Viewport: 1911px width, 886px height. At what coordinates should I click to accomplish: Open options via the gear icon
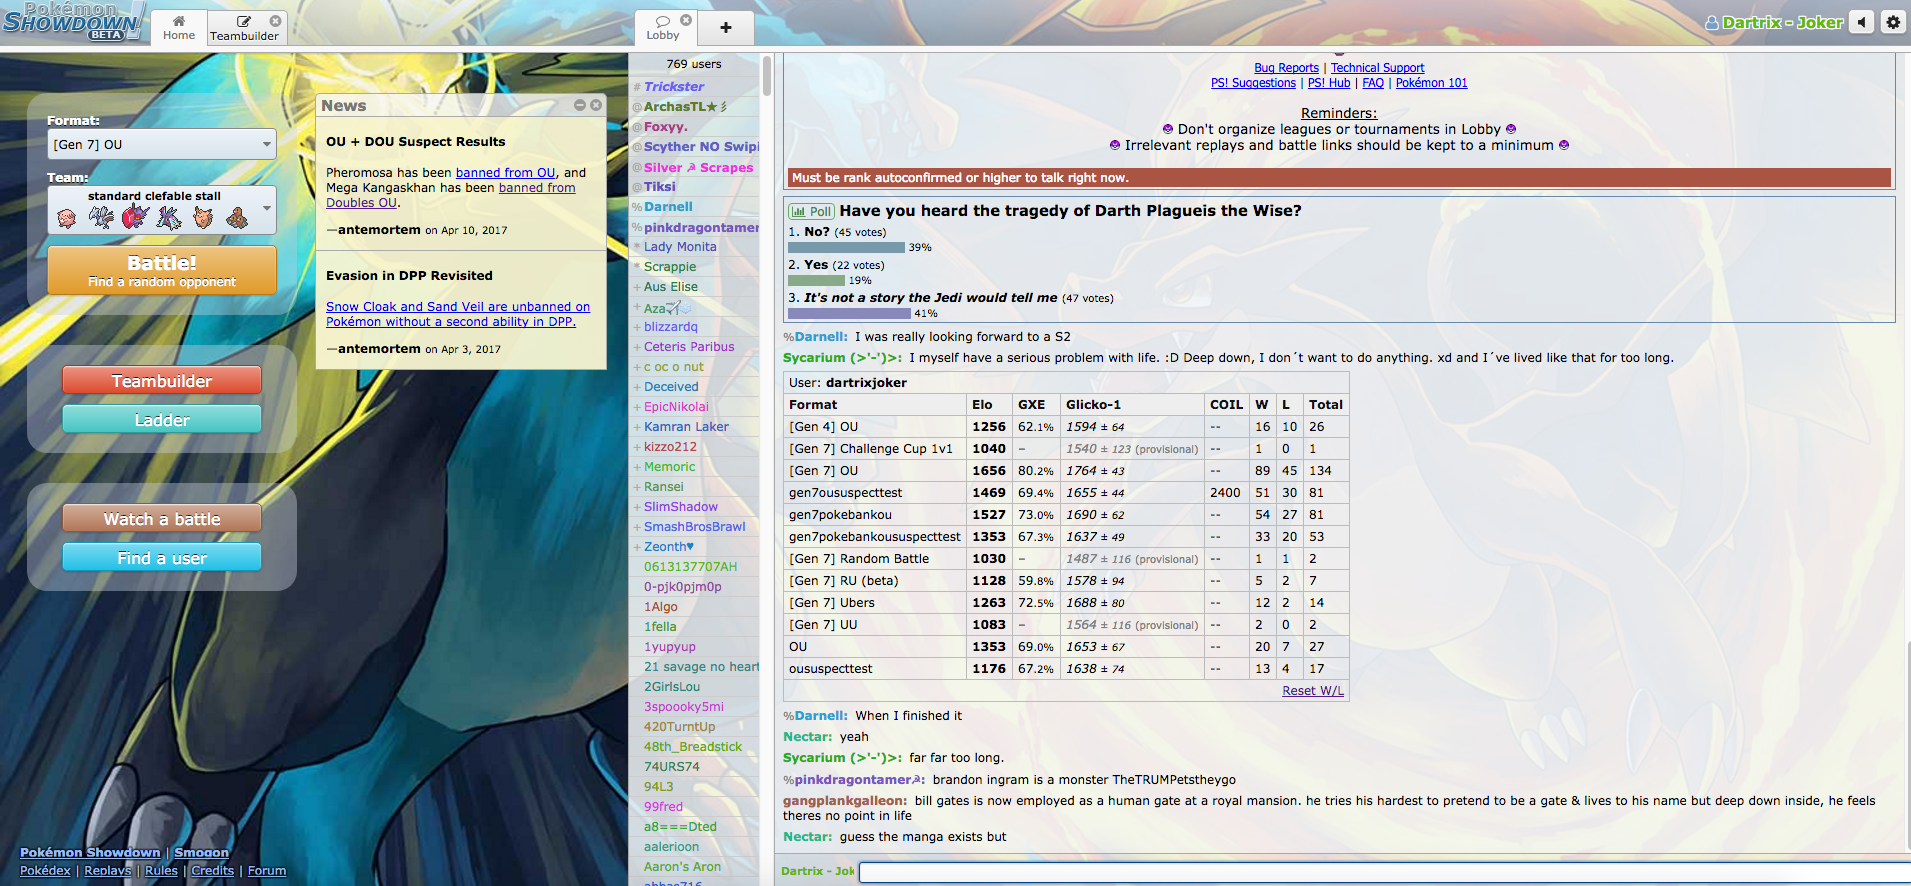click(1893, 22)
